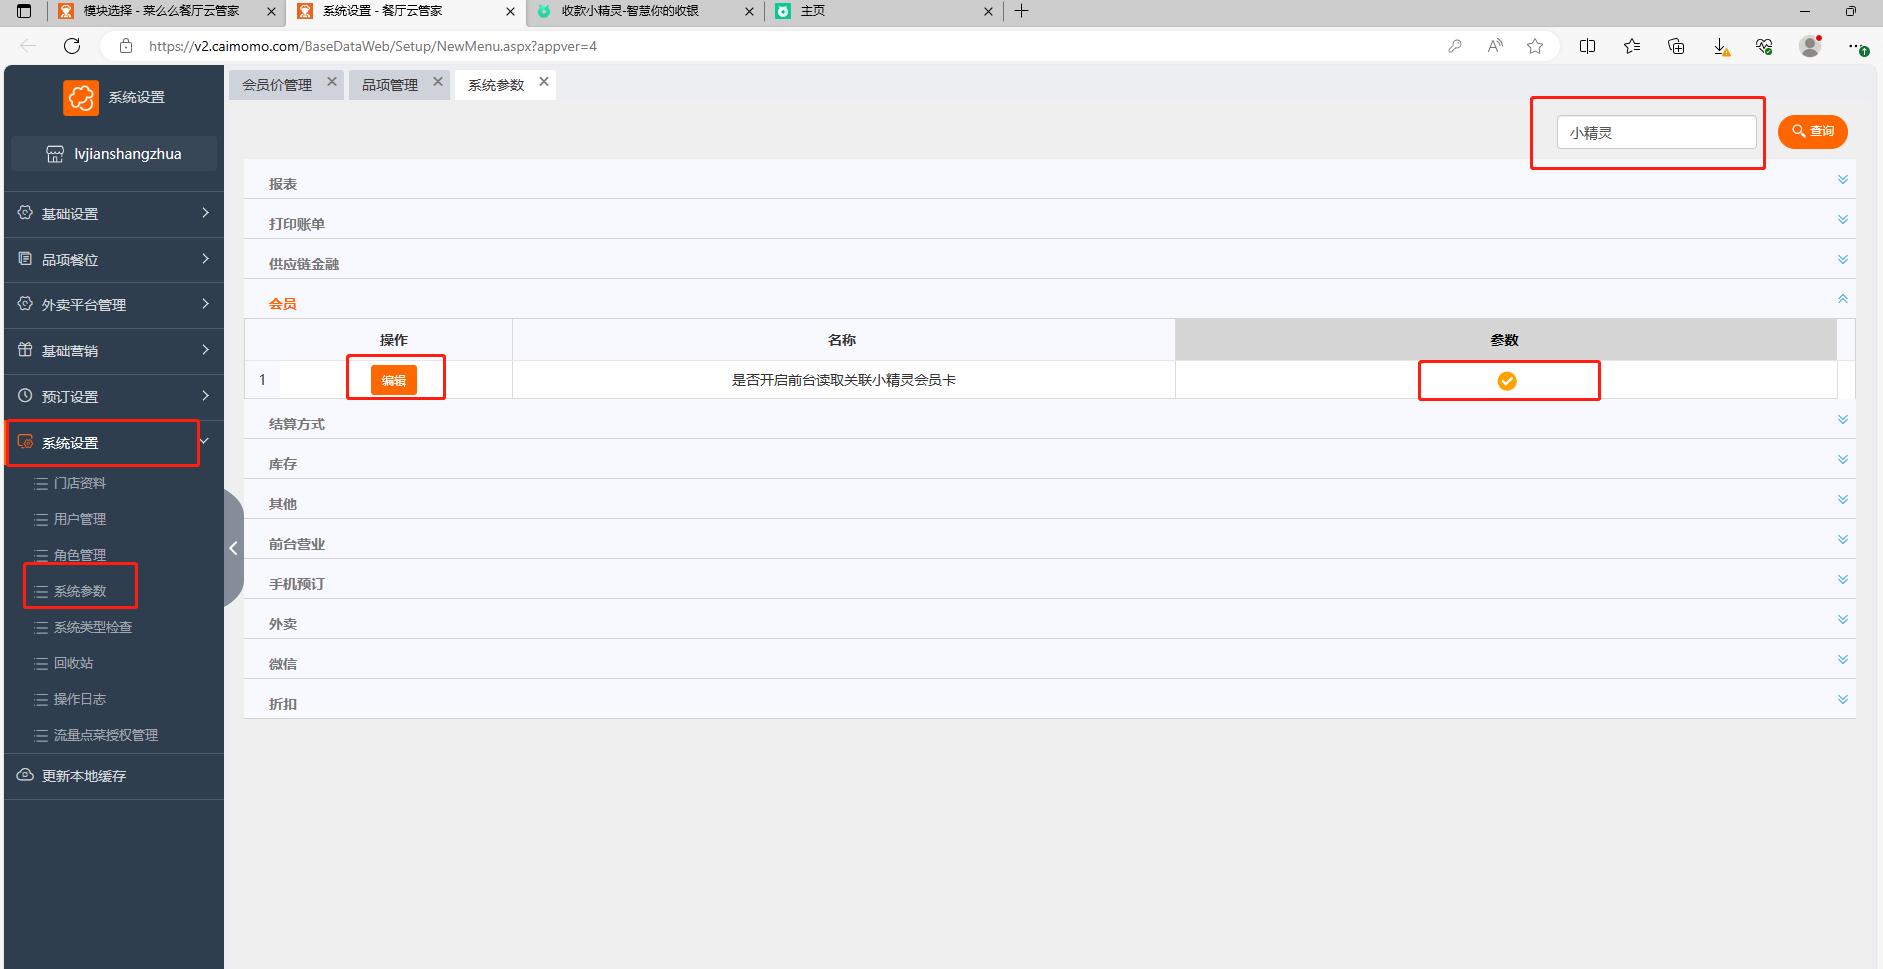Toggle the orange checkmark parameter in 会员 row

click(x=1506, y=380)
